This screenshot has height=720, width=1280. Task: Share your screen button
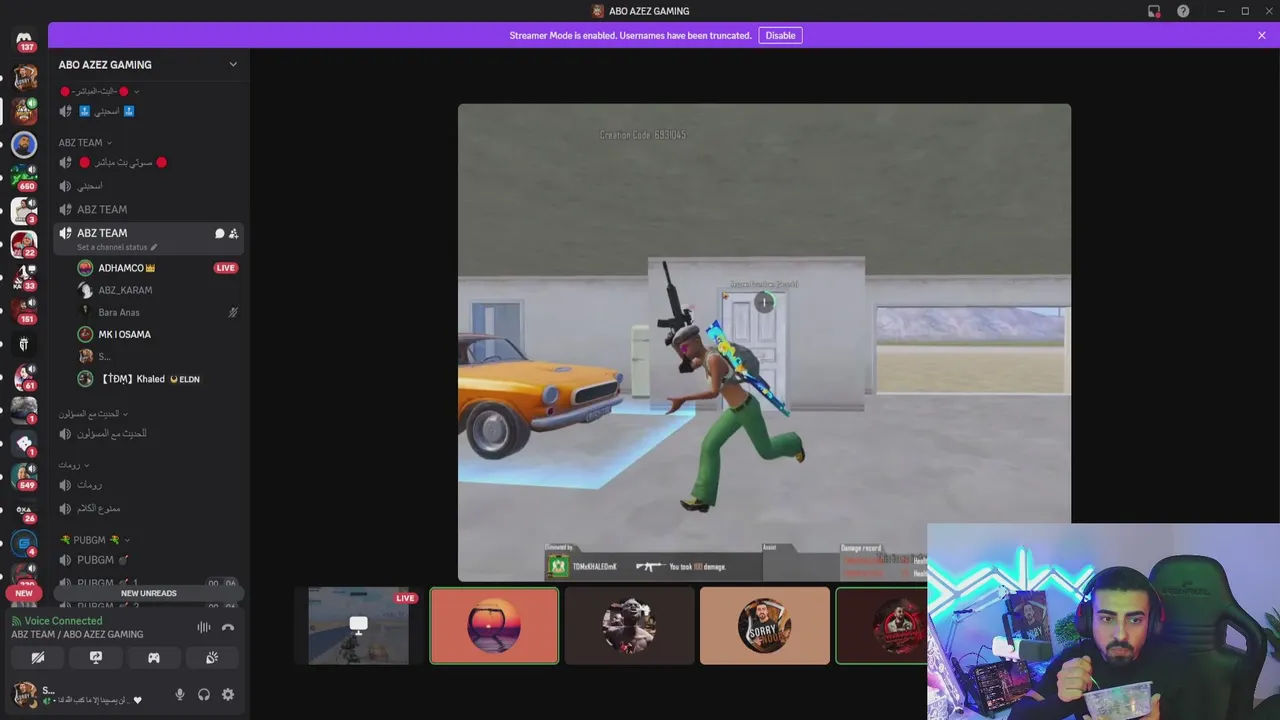tap(96, 657)
